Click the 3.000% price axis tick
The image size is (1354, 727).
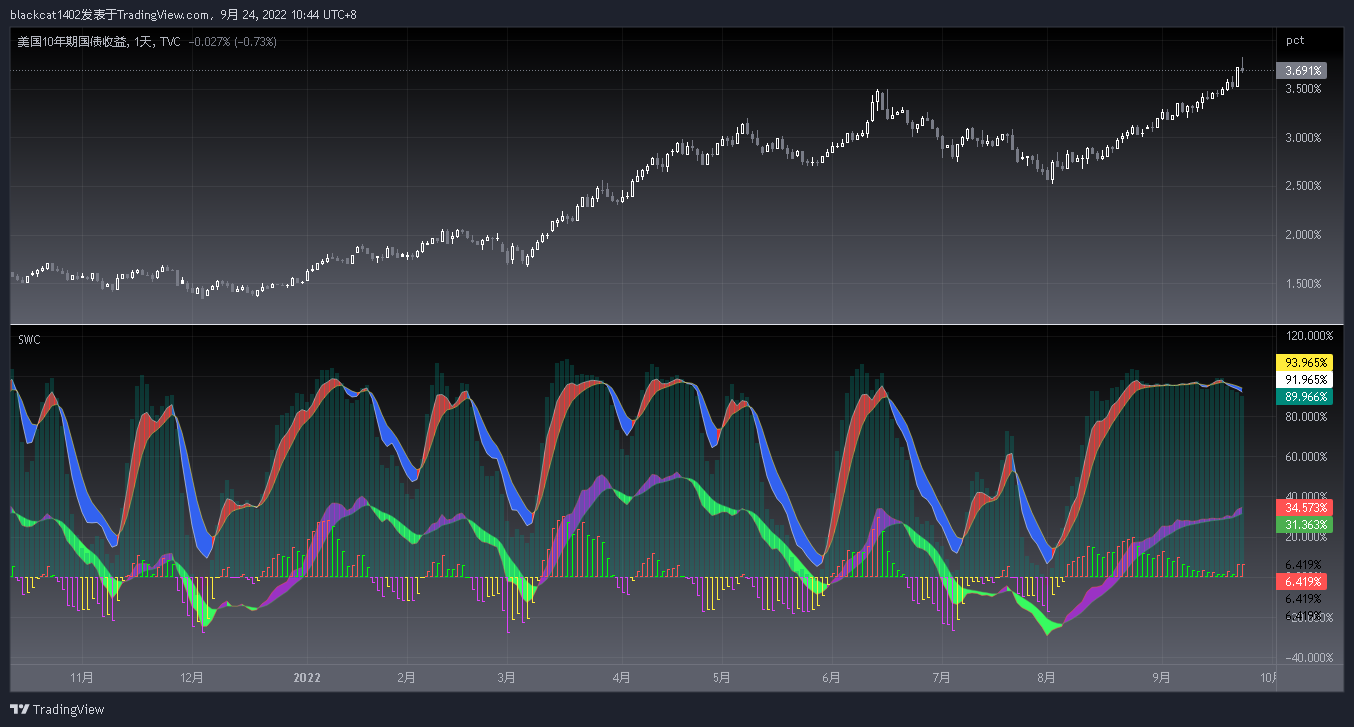tap(1303, 138)
